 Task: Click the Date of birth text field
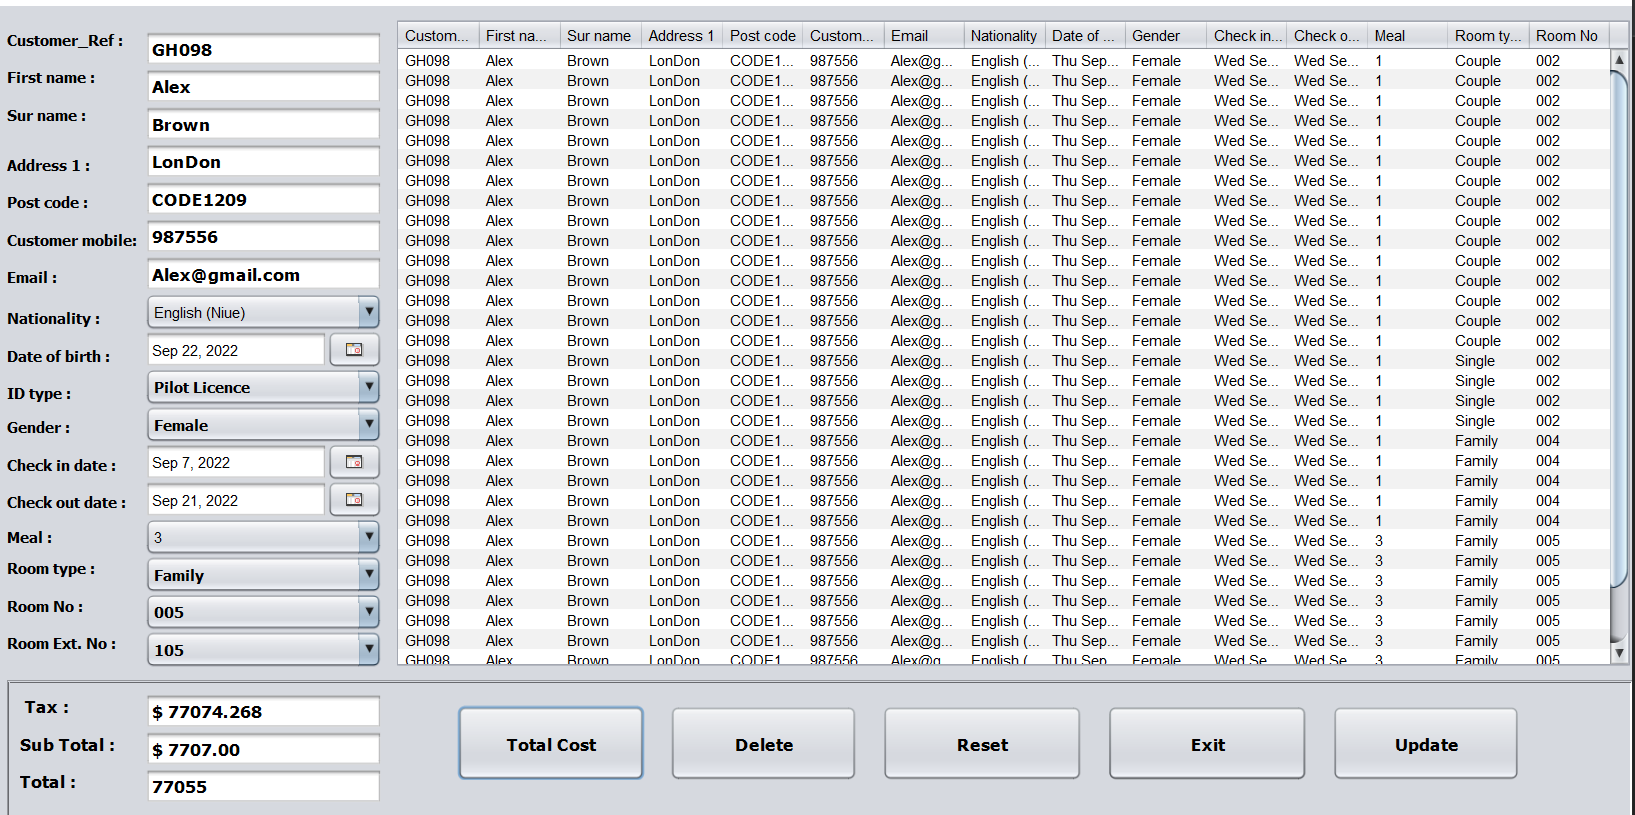[236, 350]
